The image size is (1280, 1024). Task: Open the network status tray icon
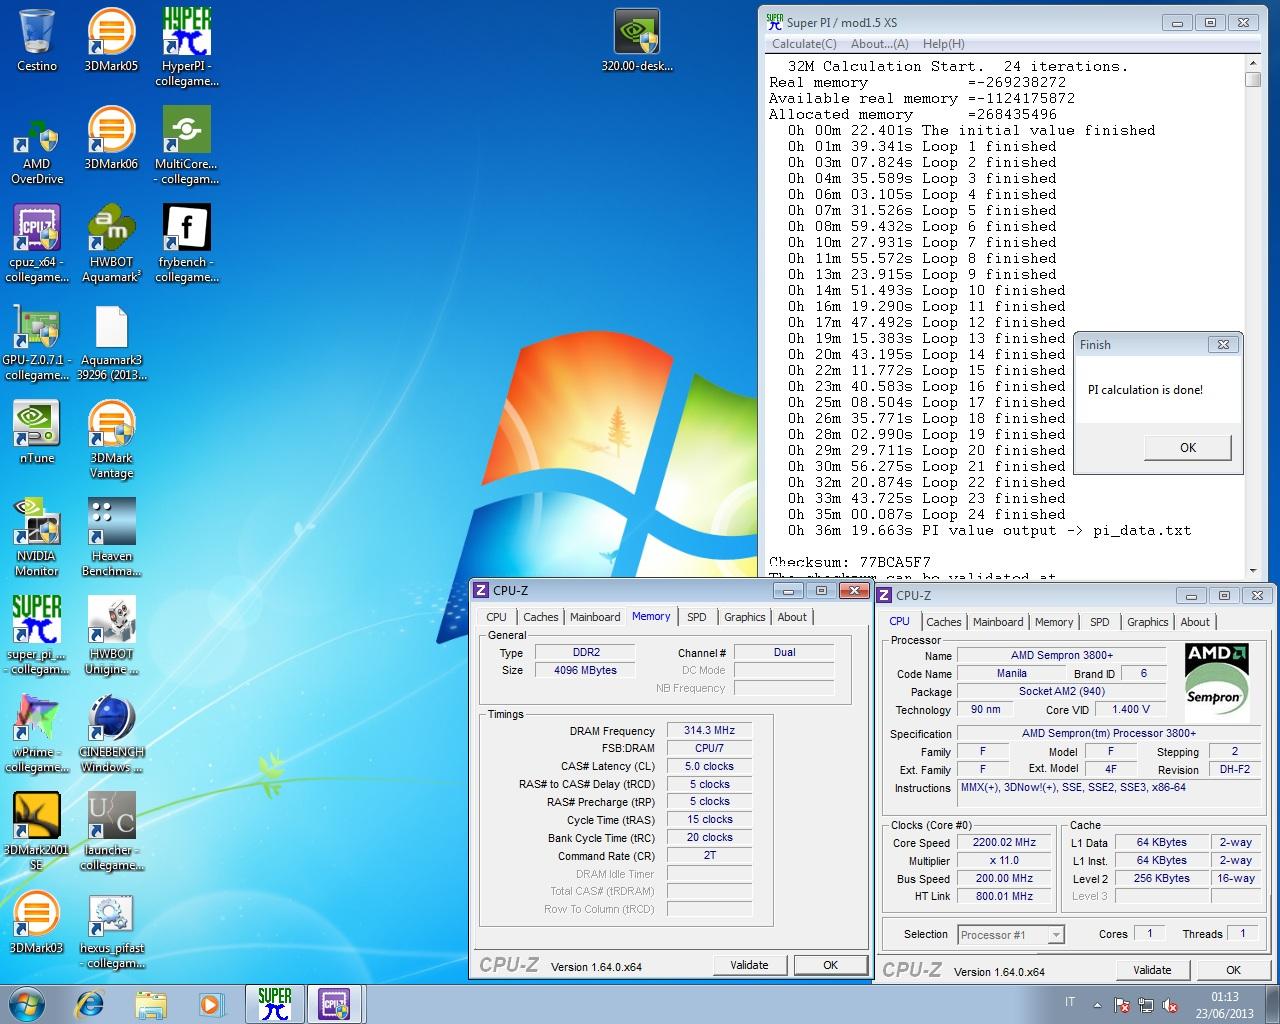coord(1147,1005)
